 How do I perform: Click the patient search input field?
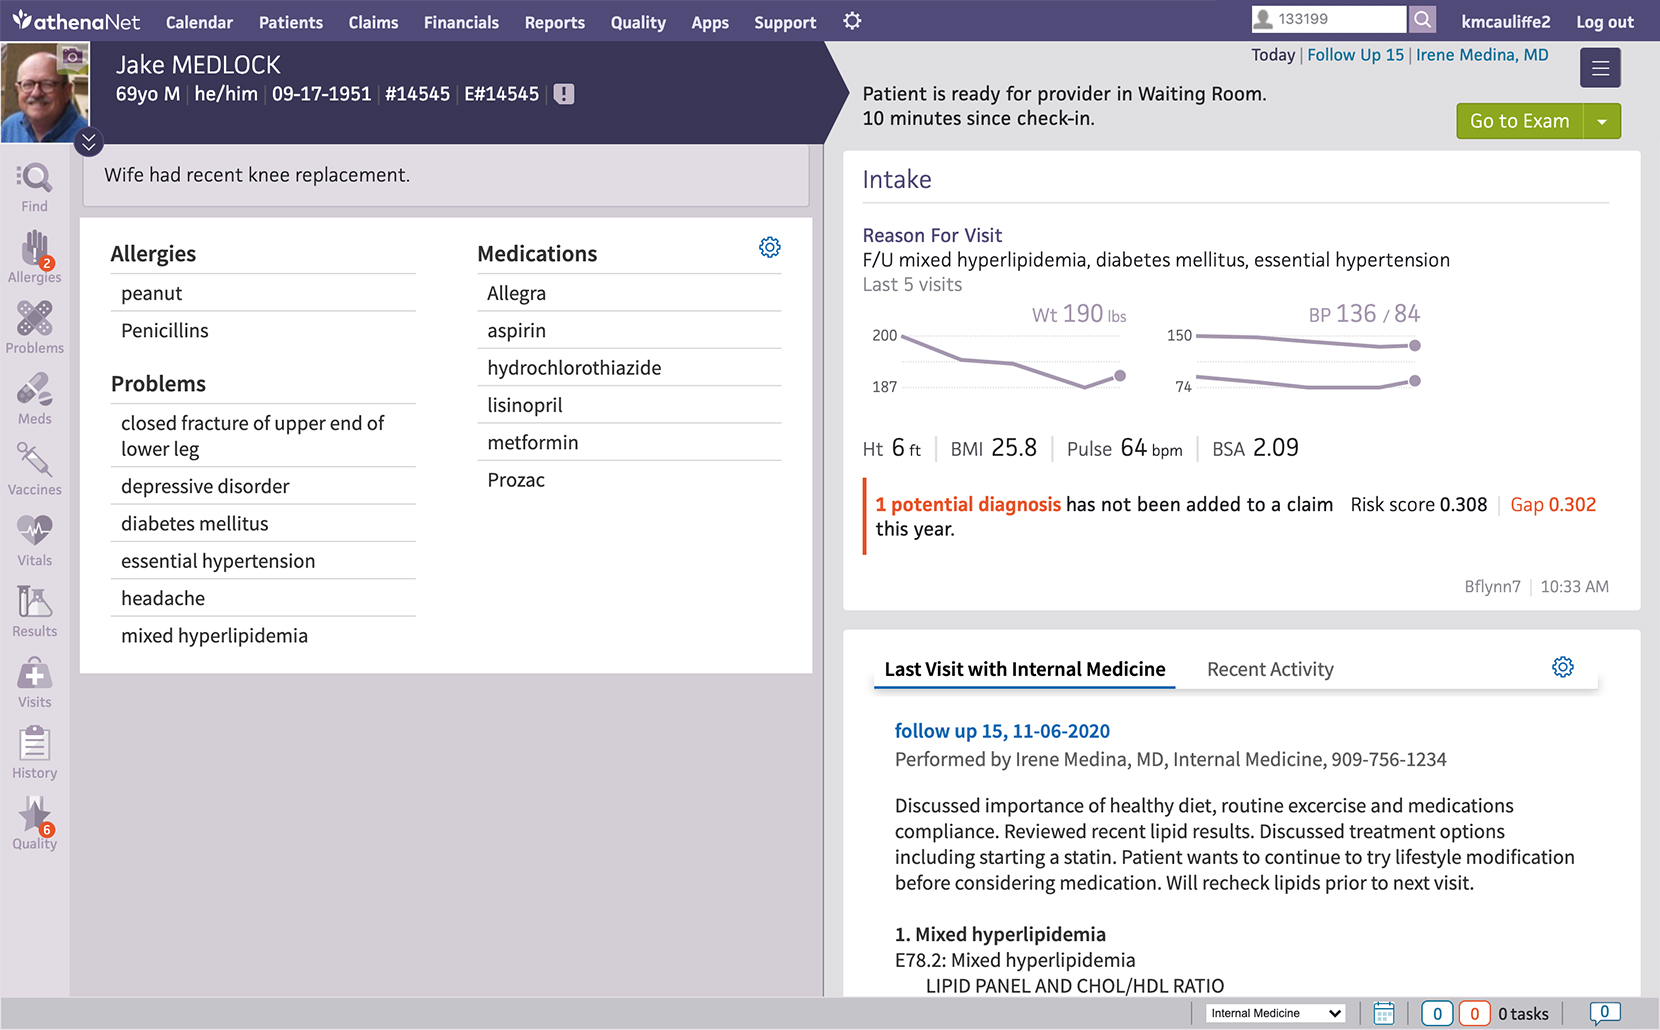1329,19
